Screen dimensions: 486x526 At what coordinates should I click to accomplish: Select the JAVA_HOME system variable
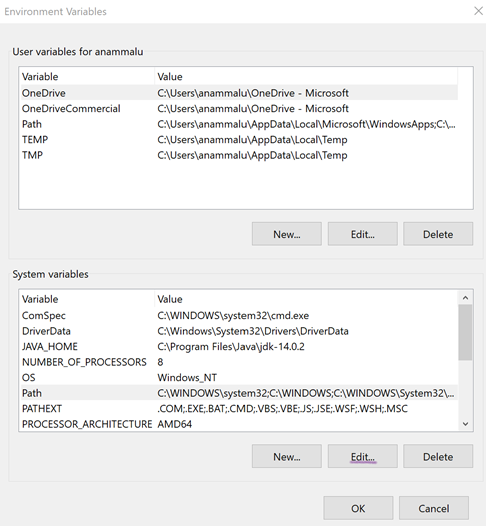(239, 346)
